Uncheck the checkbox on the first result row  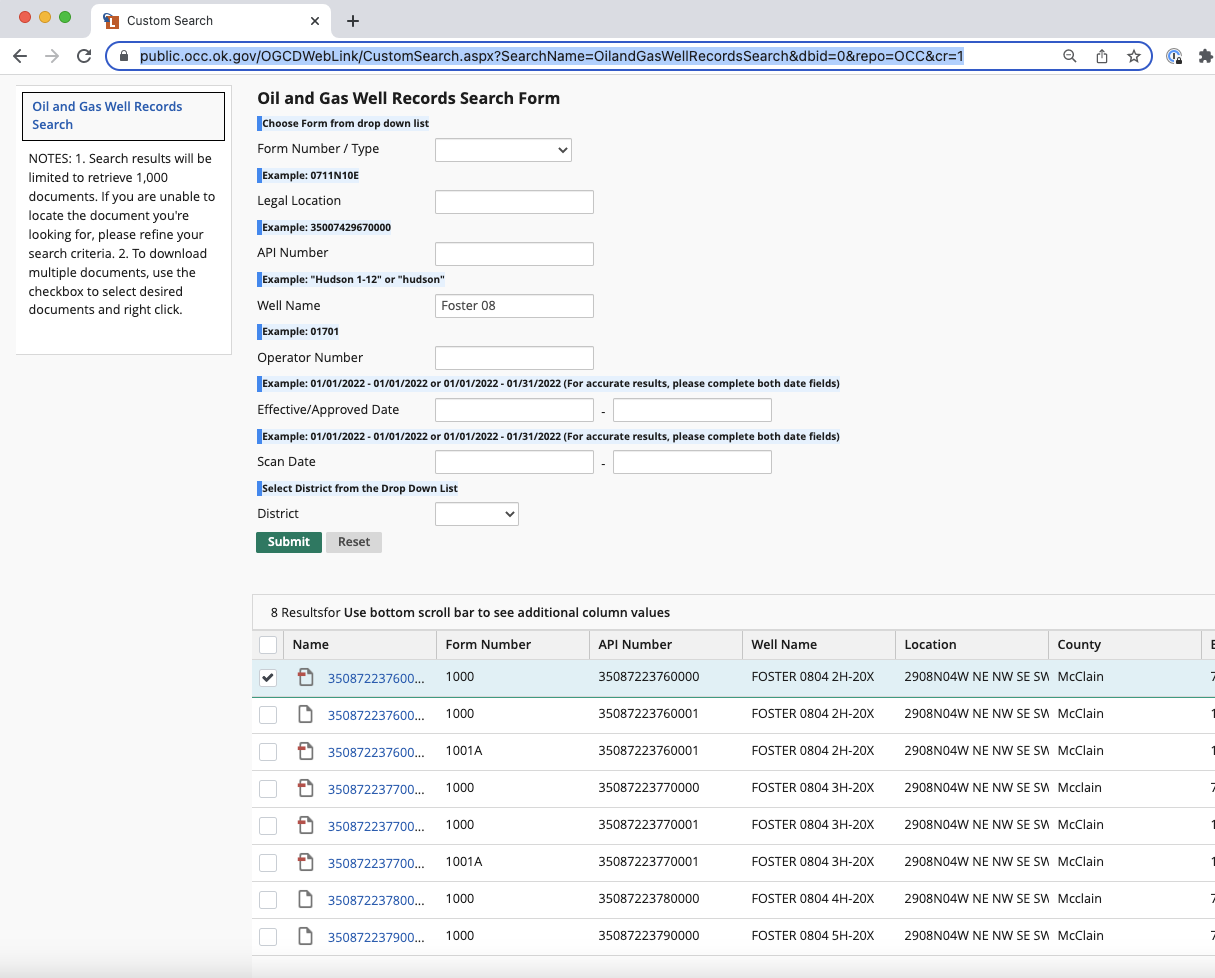268,678
